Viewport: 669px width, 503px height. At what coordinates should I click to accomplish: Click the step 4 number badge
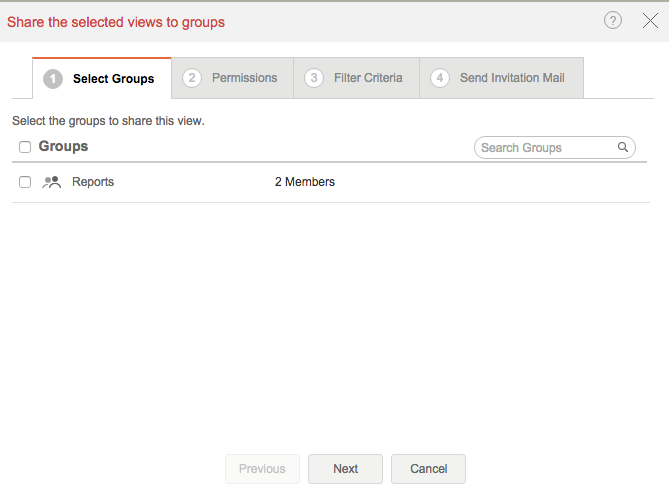pos(440,78)
